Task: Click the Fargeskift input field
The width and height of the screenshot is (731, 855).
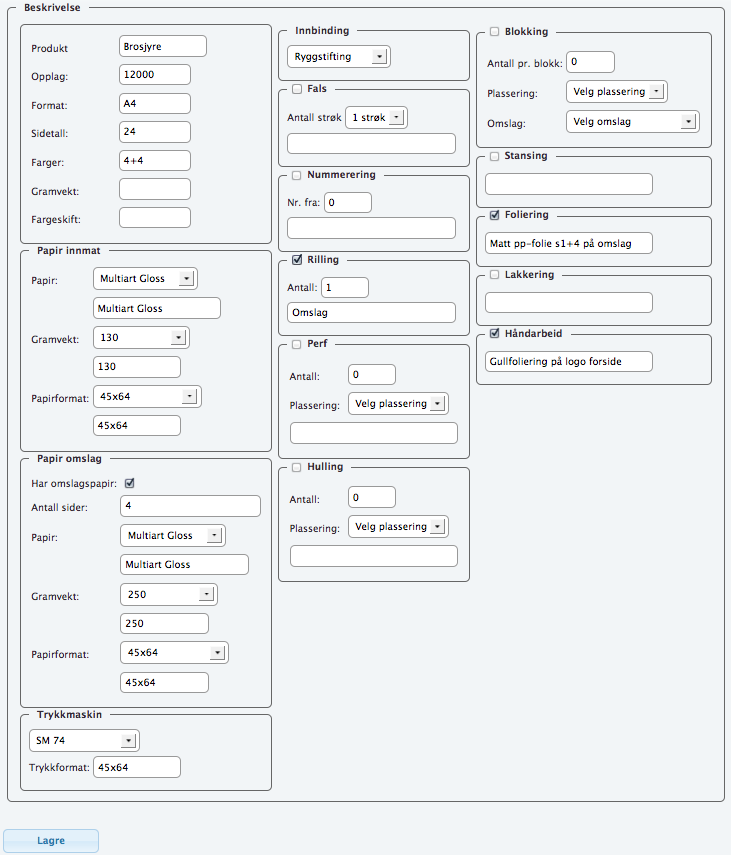Action: tap(154, 218)
